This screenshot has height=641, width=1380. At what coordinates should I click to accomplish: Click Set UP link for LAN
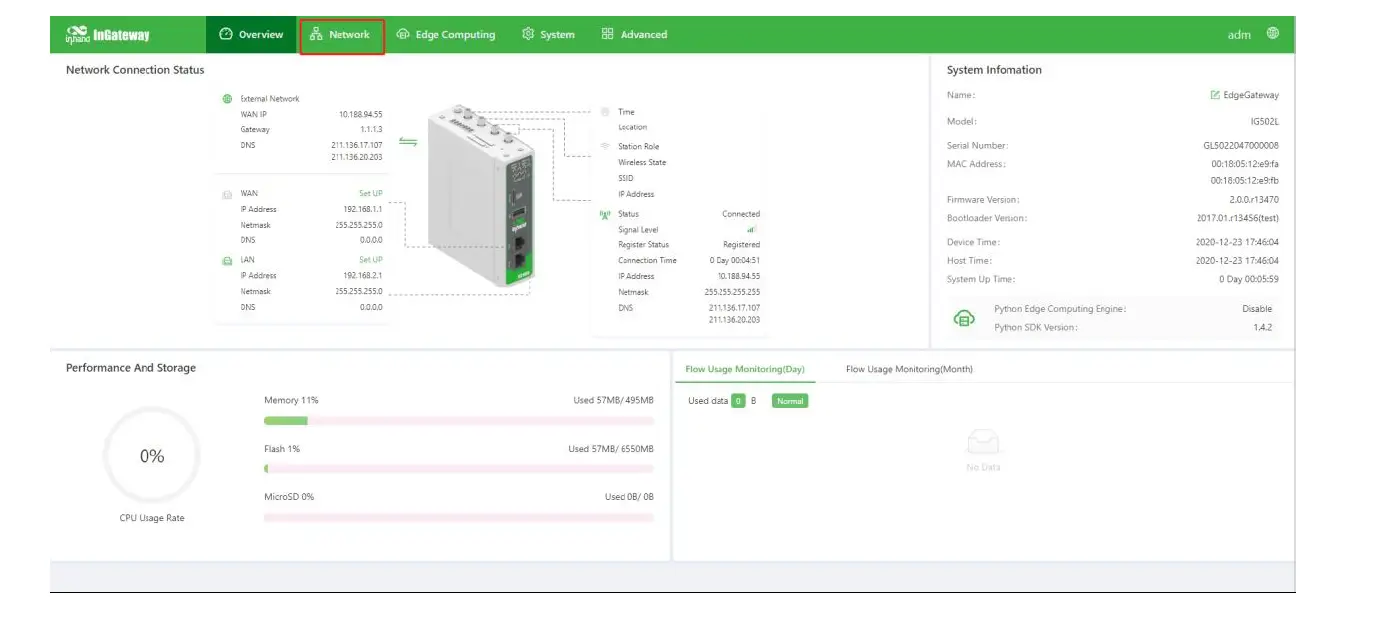[371, 260]
